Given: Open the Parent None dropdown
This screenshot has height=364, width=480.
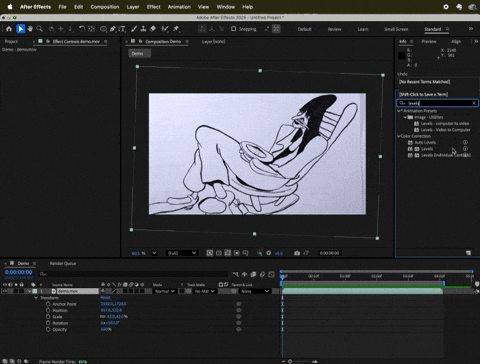Looking at the screenshot, I should click(x=254, y=291).
